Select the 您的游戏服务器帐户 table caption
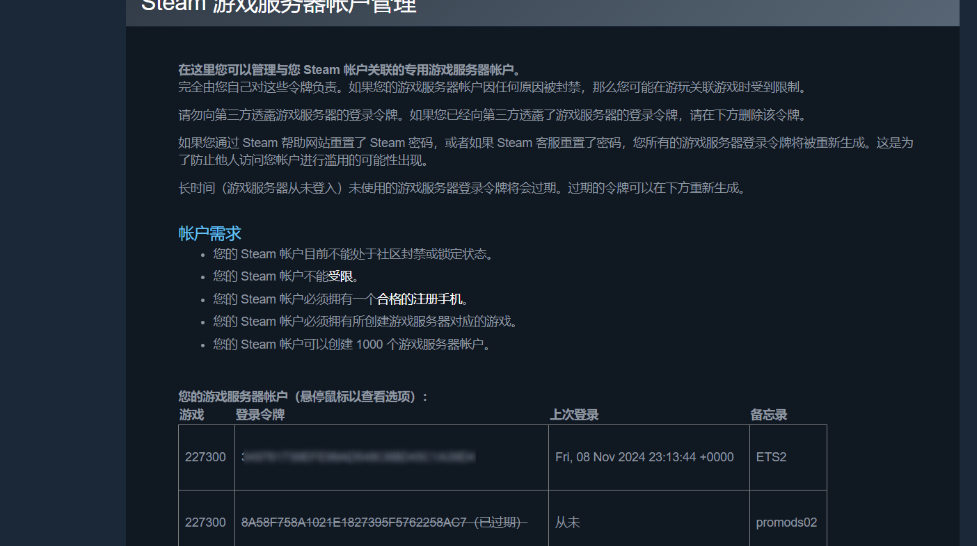 pos(303,396)
